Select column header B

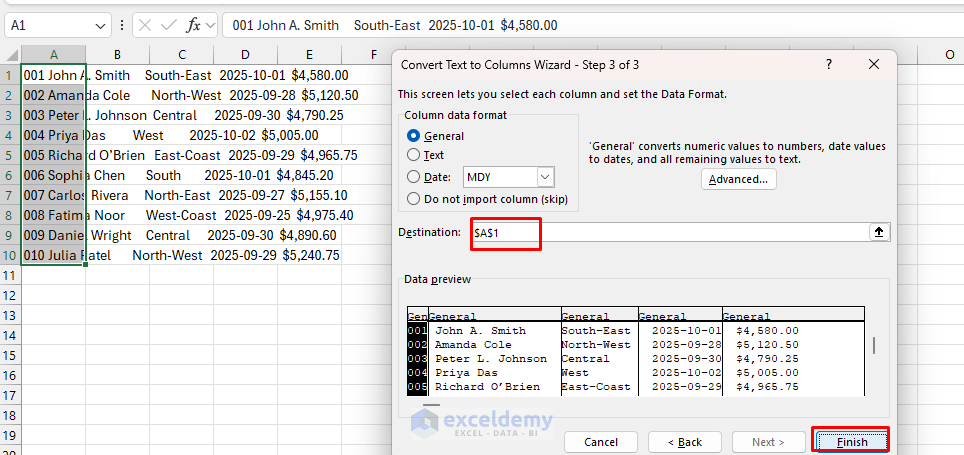[x=117, y=54]
